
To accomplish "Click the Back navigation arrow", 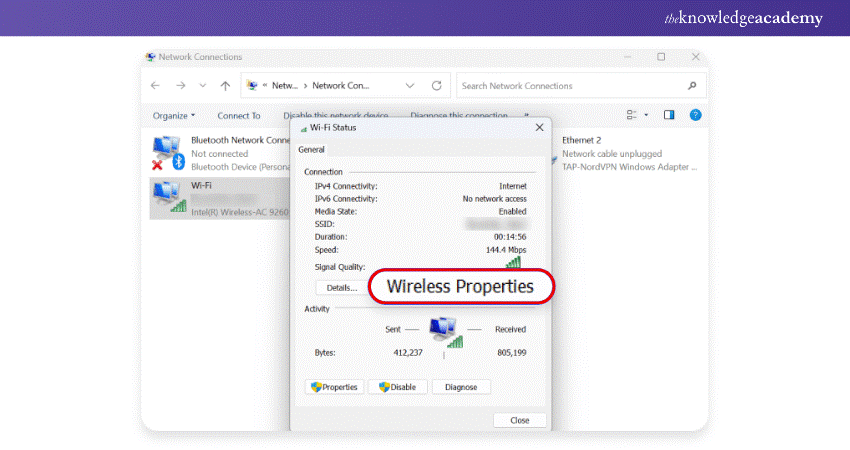I will pyautogui.click(x=156, y=86).
